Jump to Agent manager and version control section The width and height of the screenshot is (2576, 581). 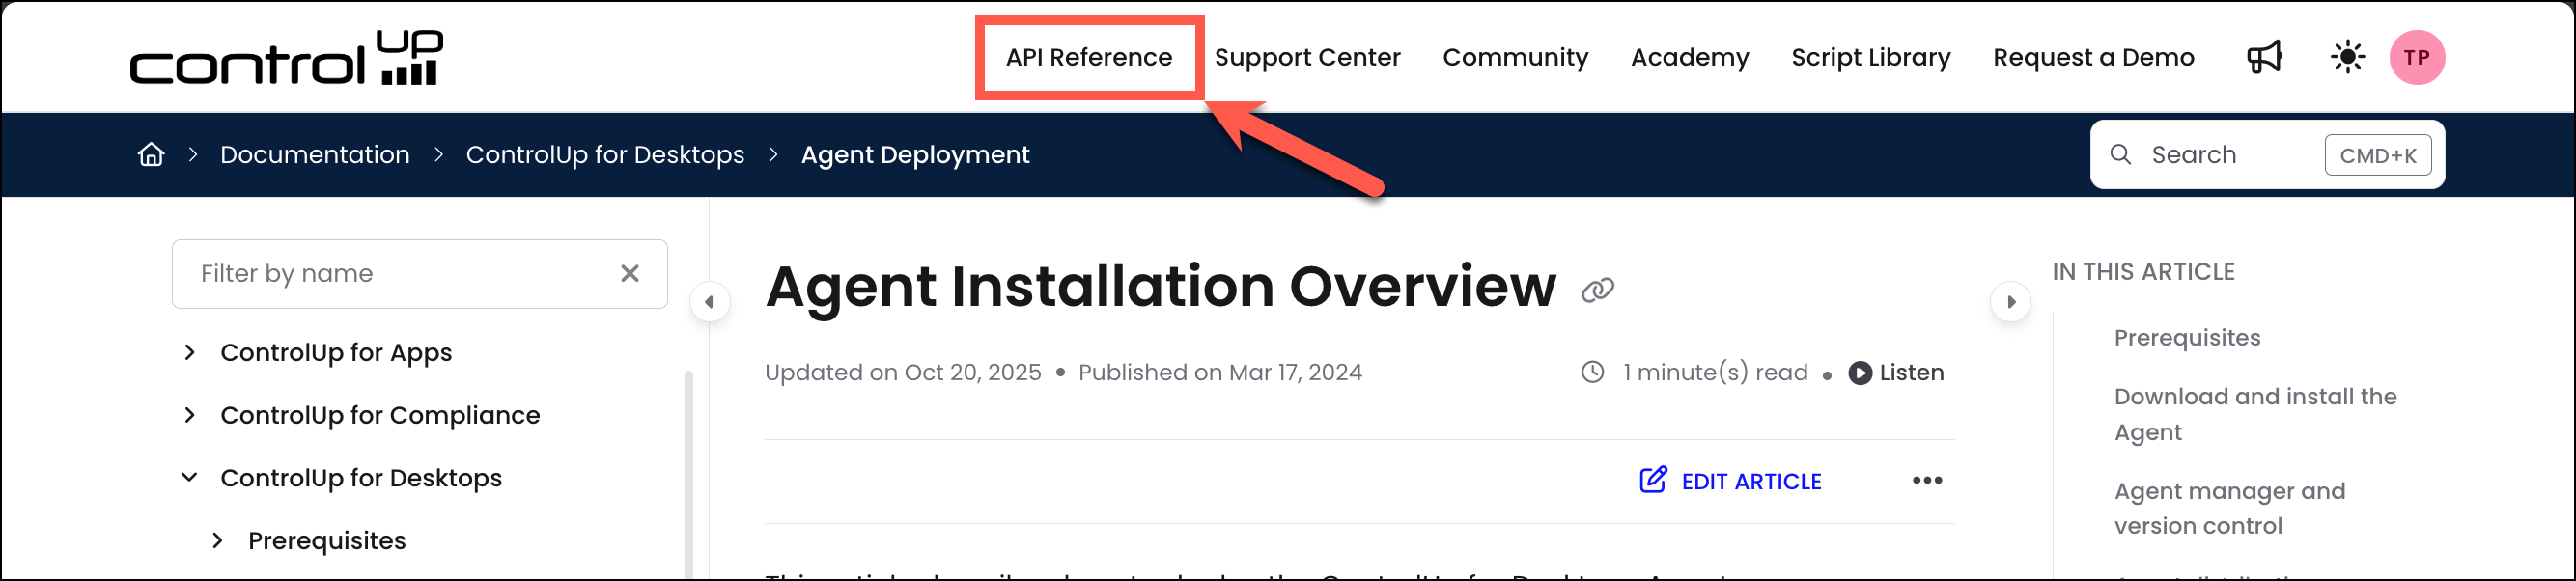[x=2229, y=508]
